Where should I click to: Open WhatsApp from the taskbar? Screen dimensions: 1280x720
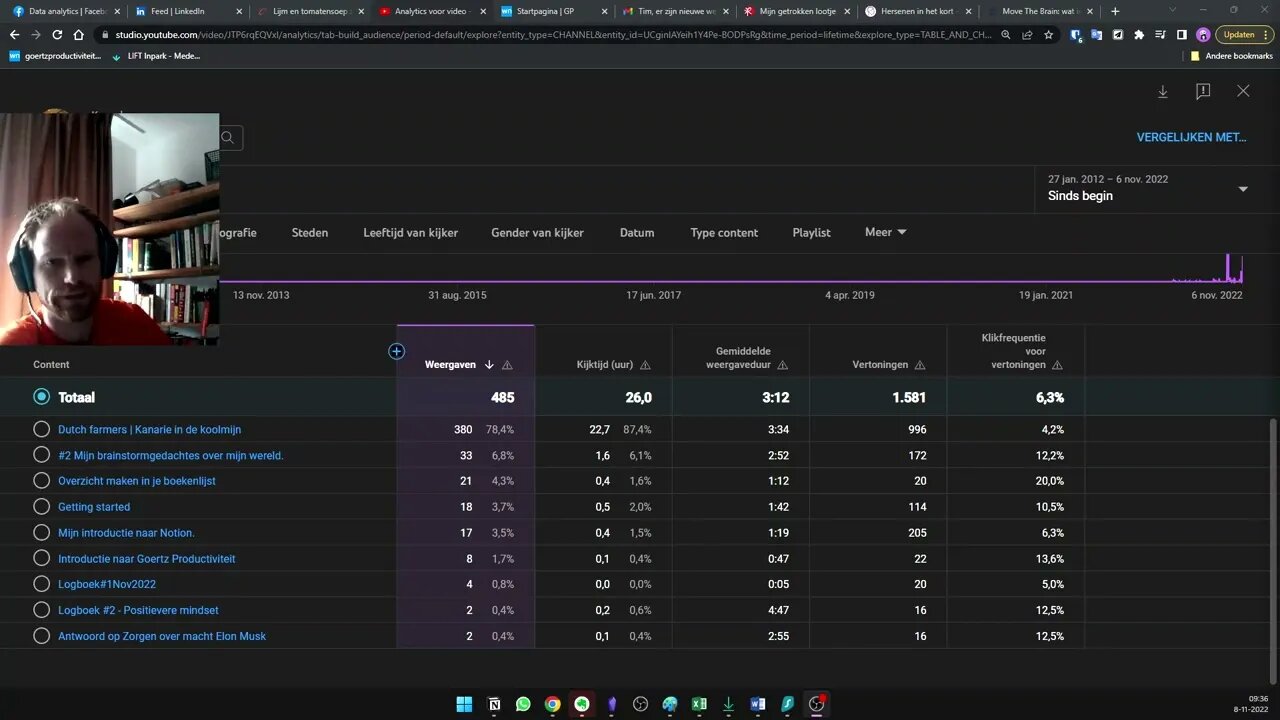pos(523,704)
